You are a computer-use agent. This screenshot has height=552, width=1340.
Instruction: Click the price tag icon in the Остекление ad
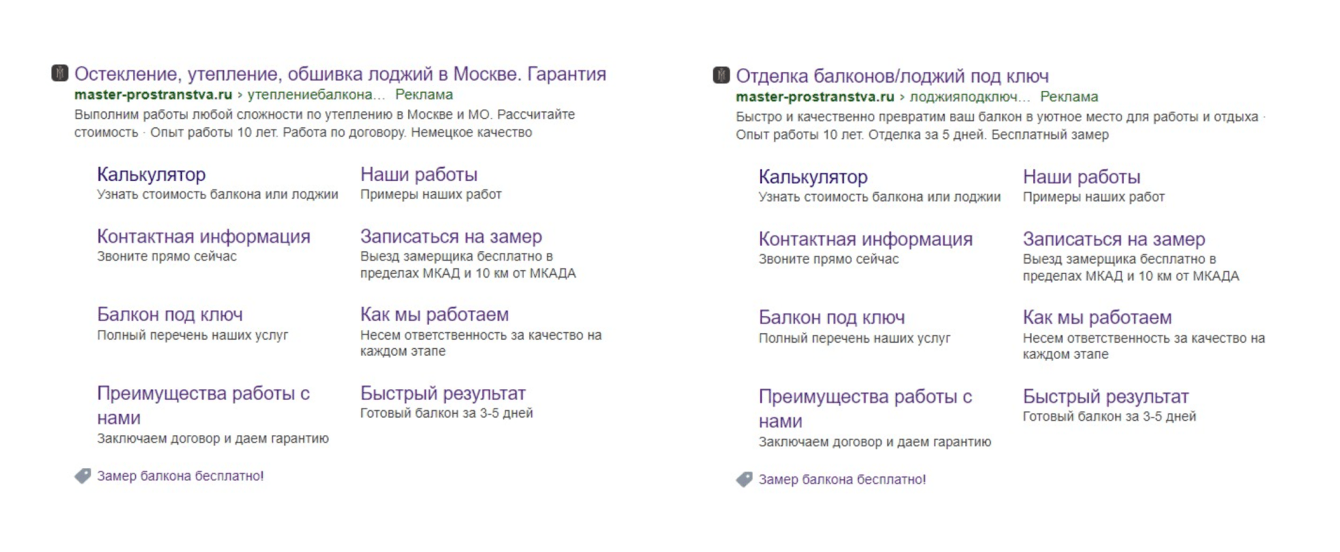coord(83,476)
